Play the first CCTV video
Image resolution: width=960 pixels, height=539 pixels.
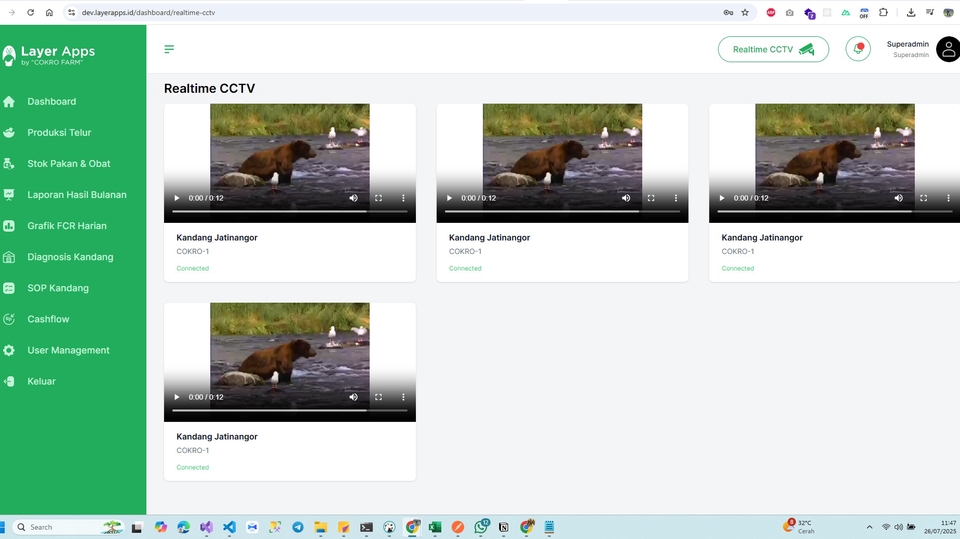(178, 198)
